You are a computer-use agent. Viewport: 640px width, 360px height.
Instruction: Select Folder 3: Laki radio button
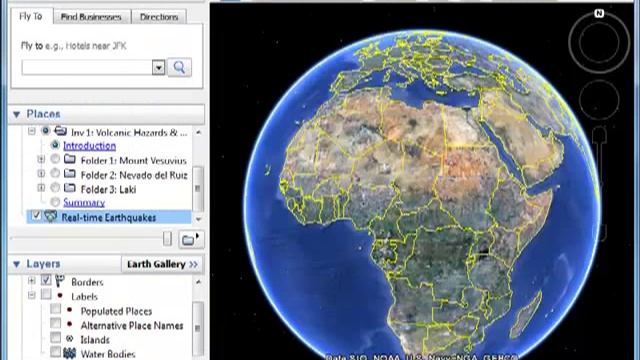click(55, 187)
